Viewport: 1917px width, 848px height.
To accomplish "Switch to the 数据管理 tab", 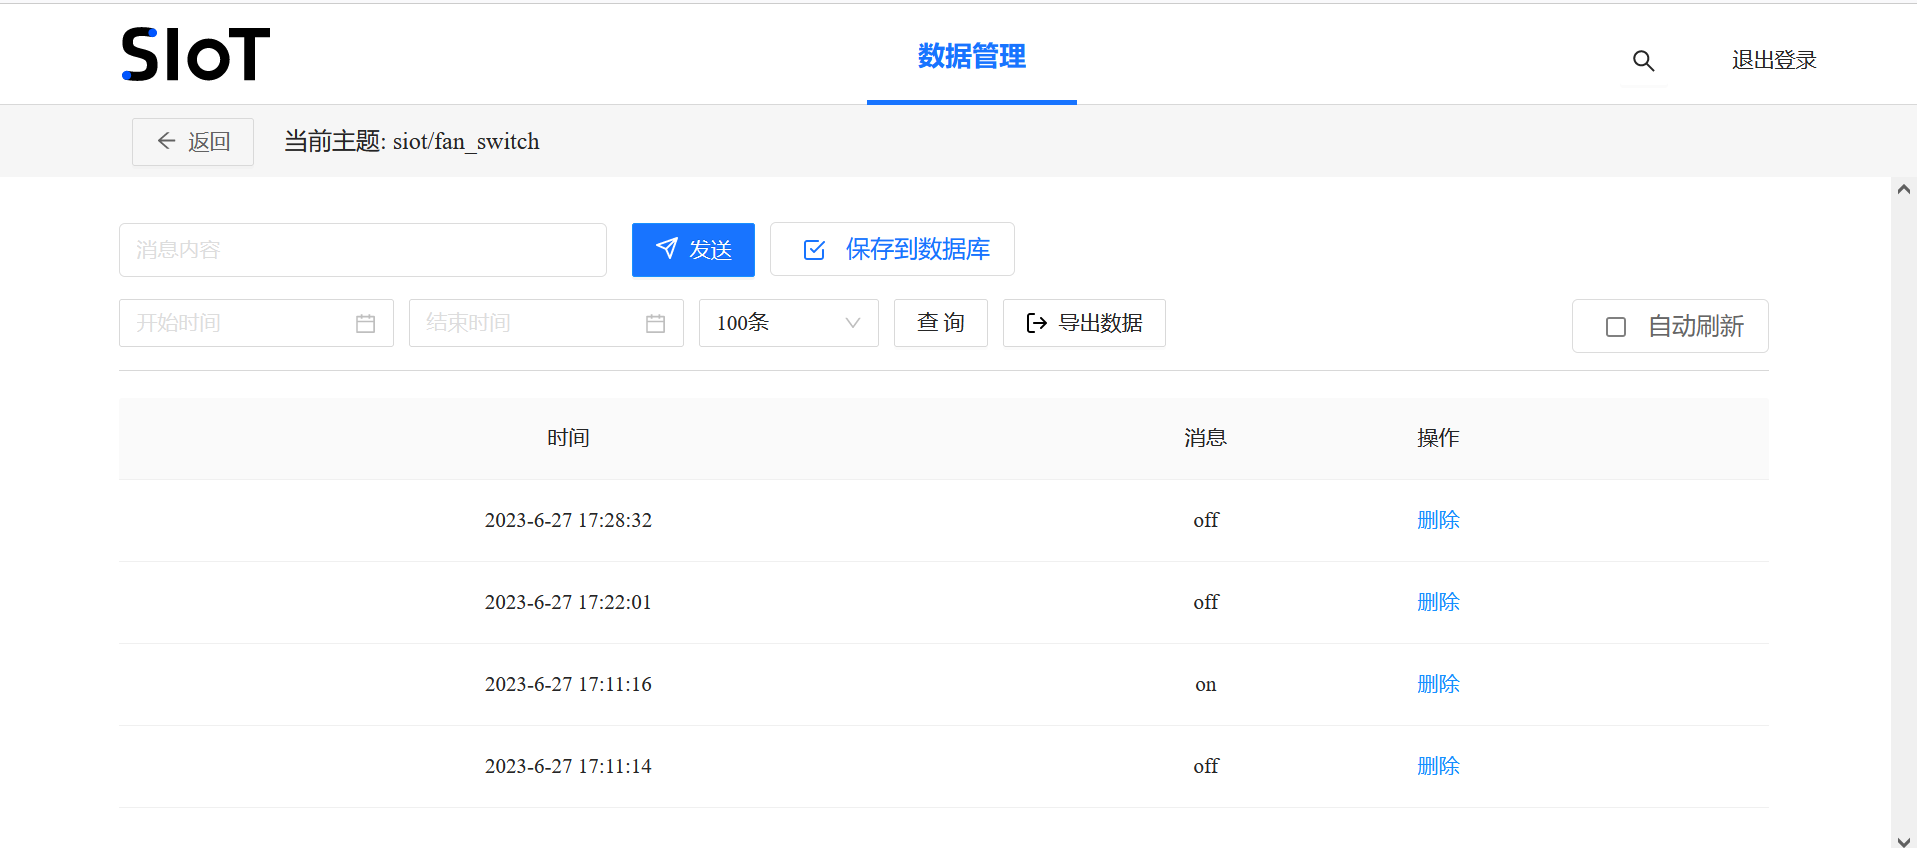I will point(972,56).
